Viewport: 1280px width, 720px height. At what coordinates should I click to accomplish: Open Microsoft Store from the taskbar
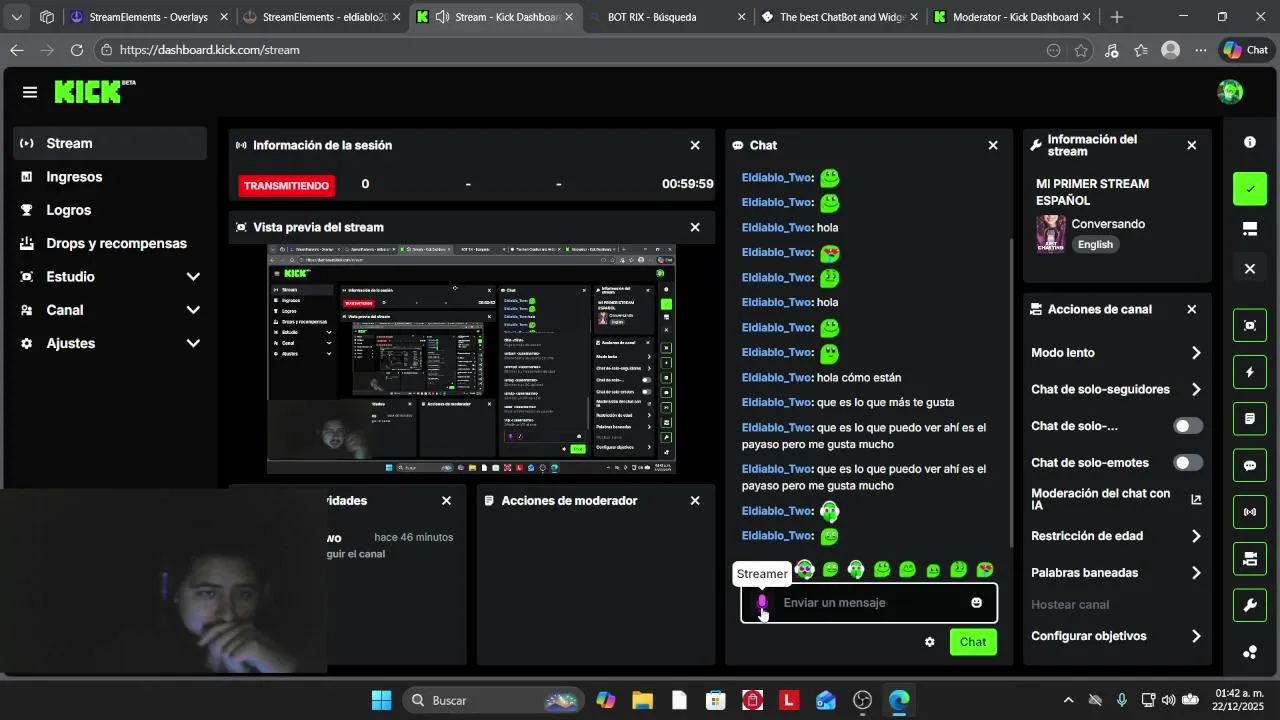coord(715,700)
